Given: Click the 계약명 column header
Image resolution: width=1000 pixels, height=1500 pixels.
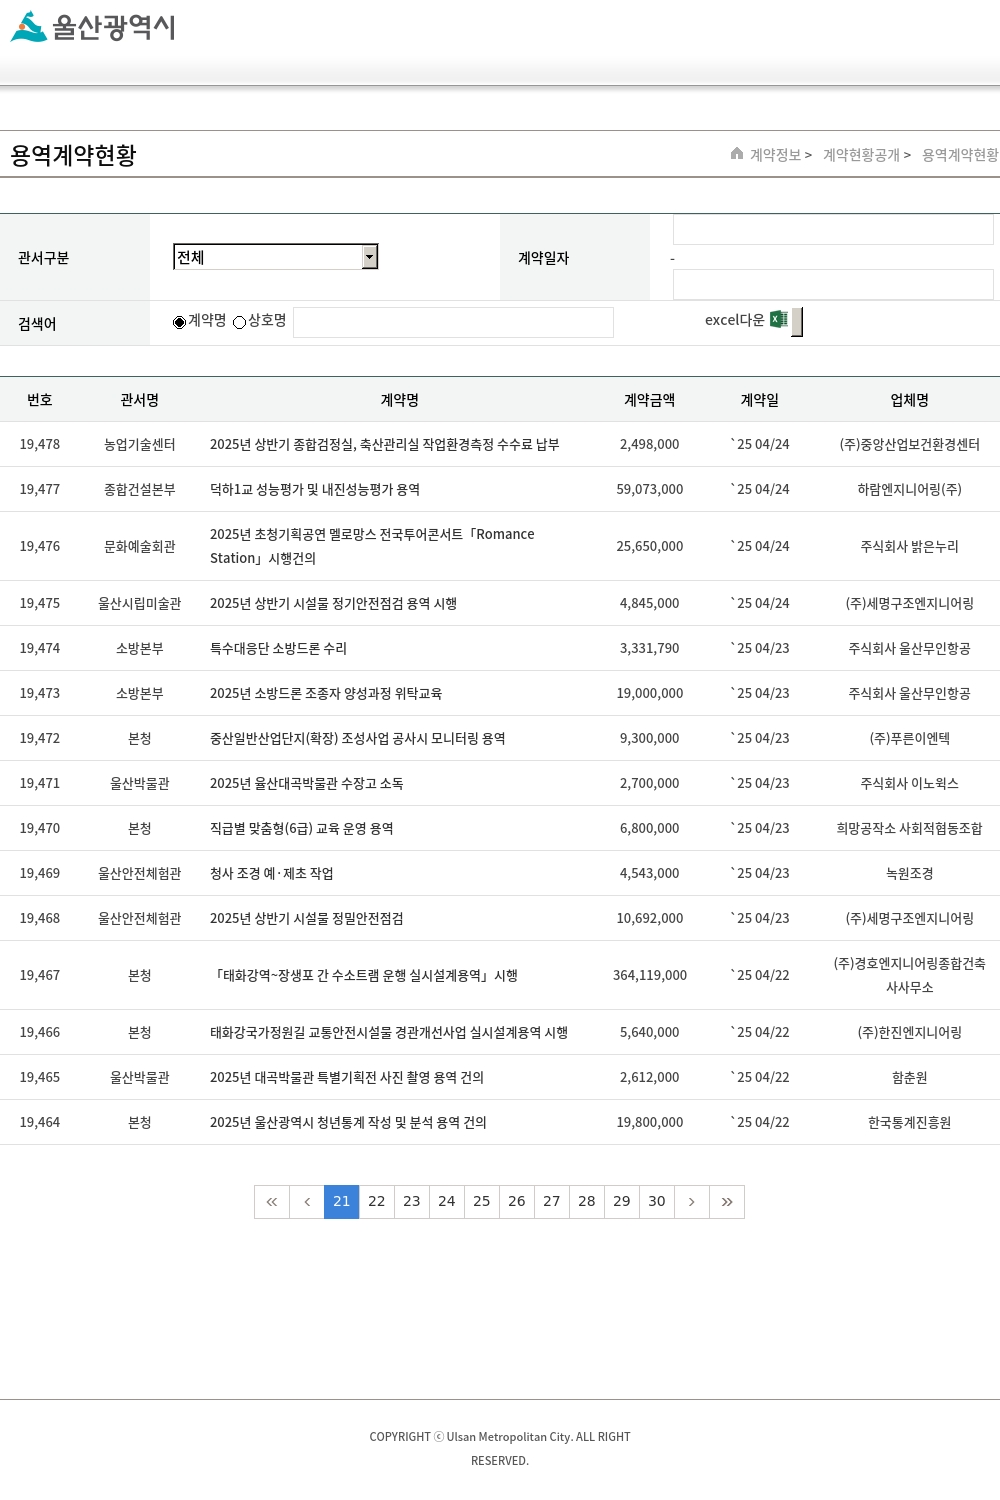Looking at the screenshot, I should (400, 400).
